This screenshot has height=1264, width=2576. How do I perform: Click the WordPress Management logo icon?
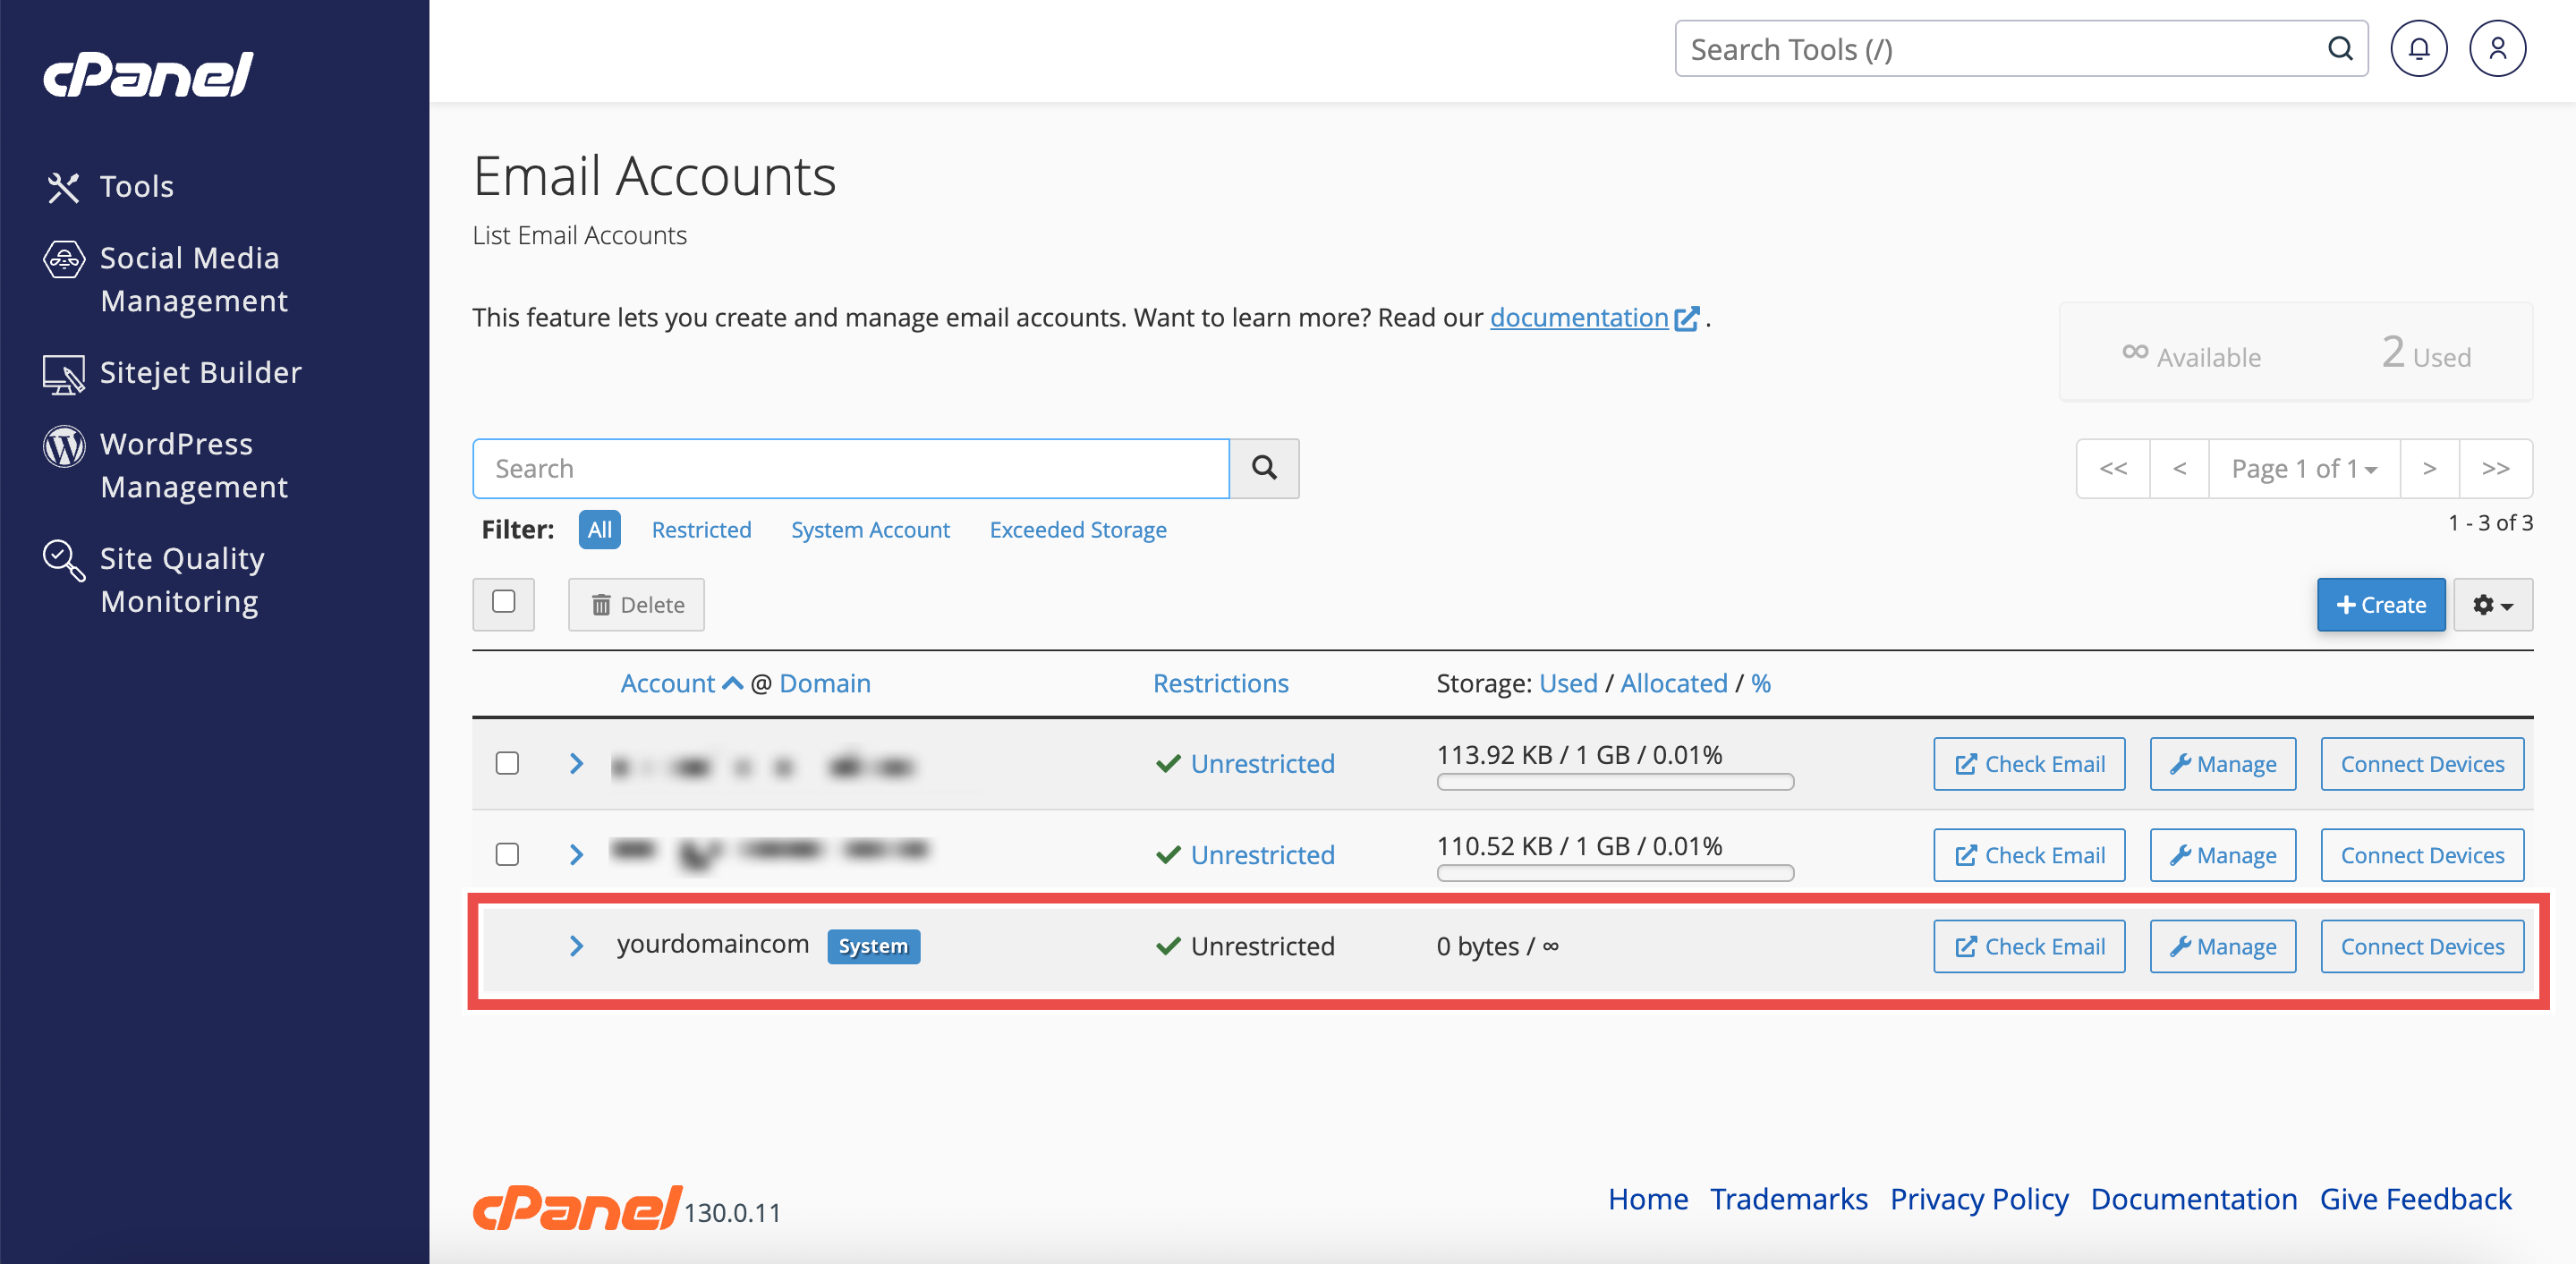tap(63, 446)
